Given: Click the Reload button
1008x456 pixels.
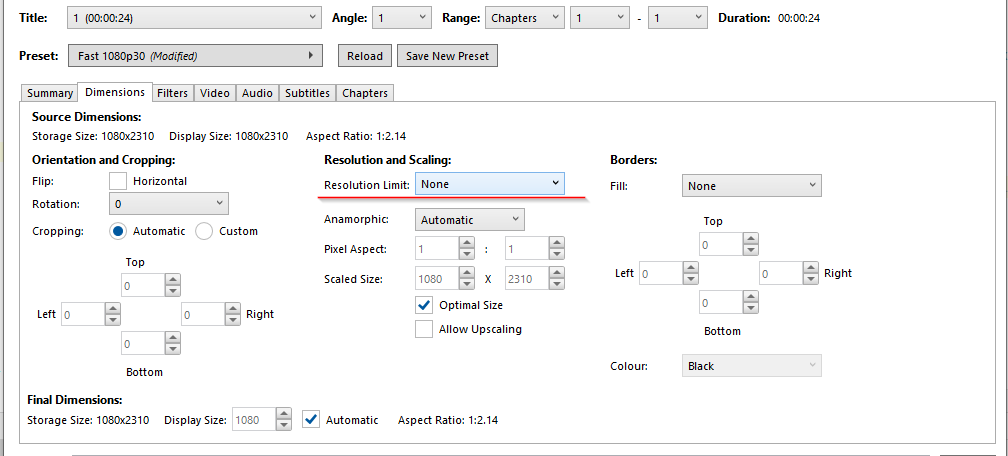Looking at the screenshot, I should [364, 56].
